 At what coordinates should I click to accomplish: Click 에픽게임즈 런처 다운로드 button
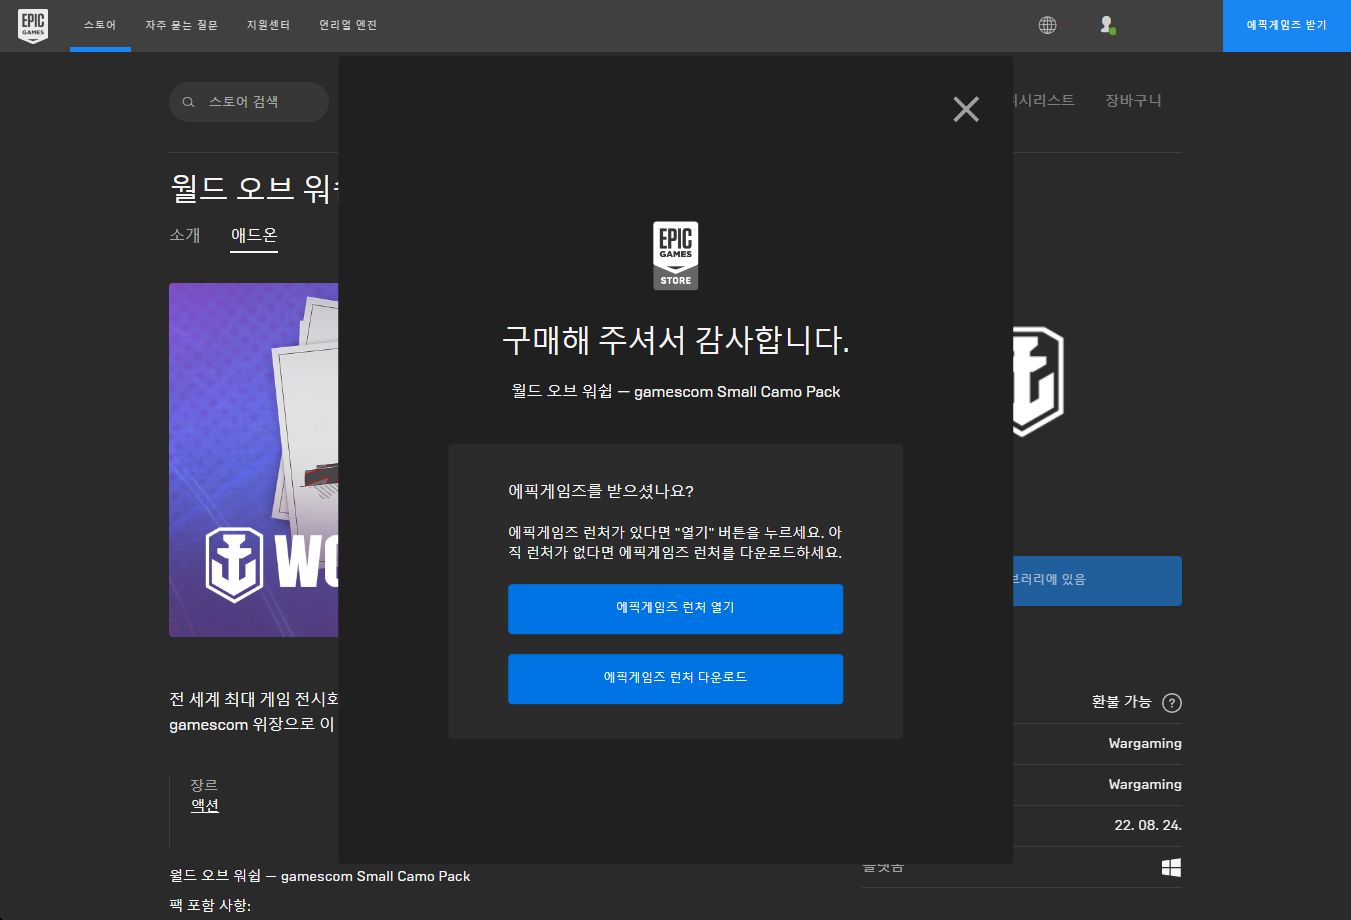pyautogui.click(x=676, y=679)
